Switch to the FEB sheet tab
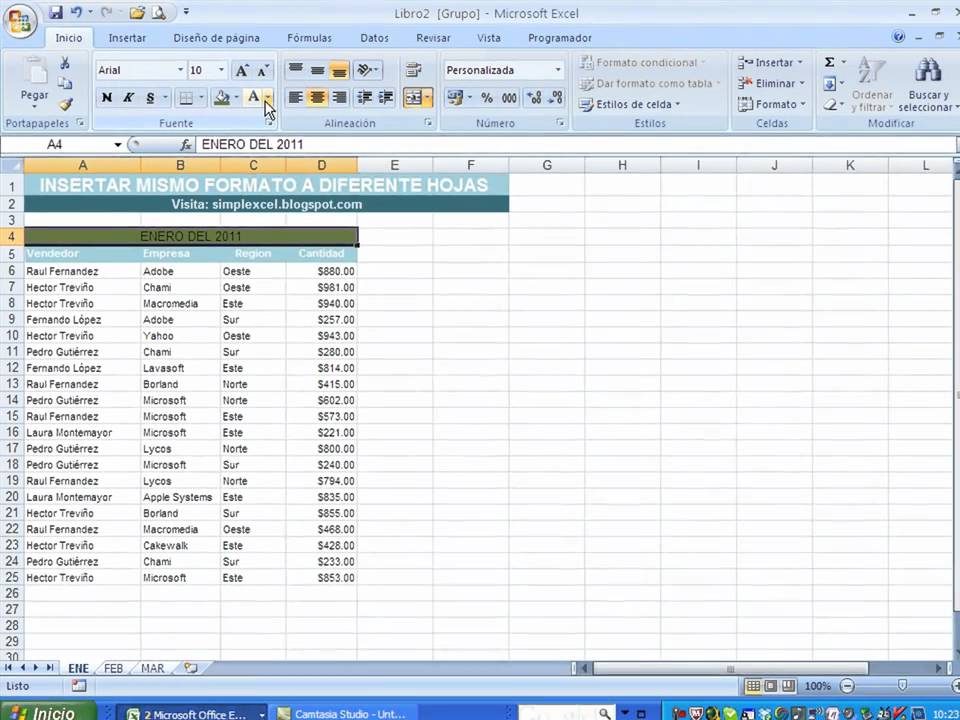The width and height of the screenshot is (960, 720). pos(113,668)
